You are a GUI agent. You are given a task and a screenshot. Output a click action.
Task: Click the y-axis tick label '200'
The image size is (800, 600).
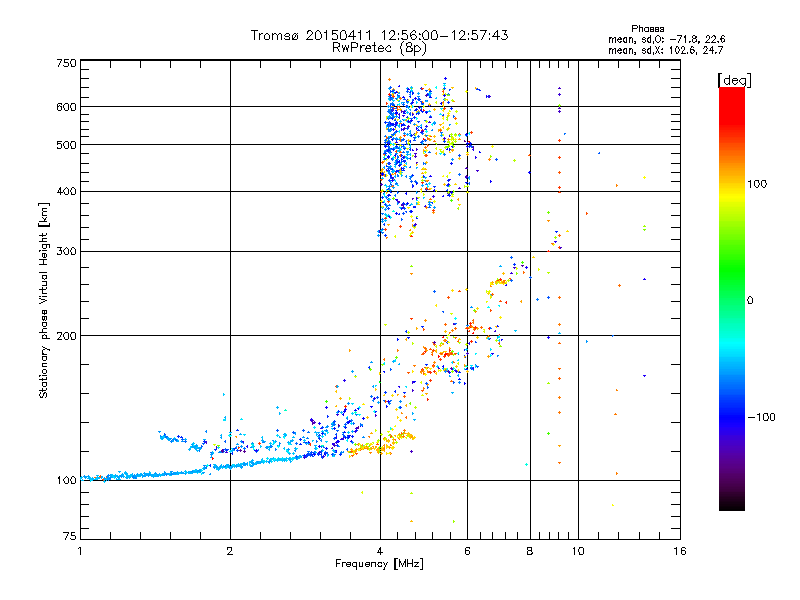coord(66,336)
